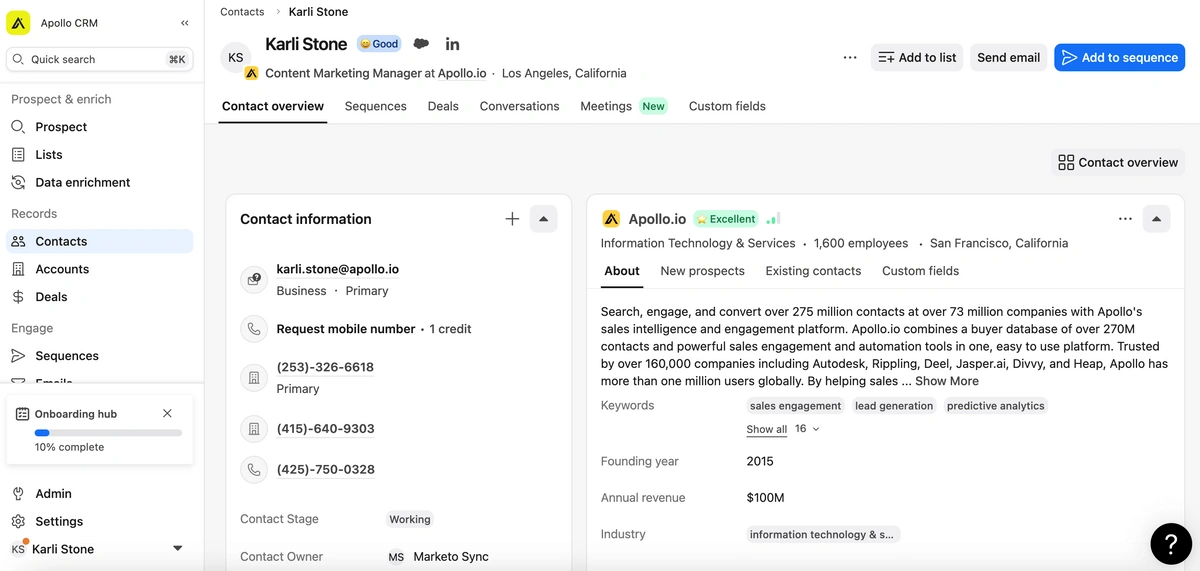Click the Accounts building icon
Screen dimensions: 1200x571
pyautogui.click(x=18, y=269)
